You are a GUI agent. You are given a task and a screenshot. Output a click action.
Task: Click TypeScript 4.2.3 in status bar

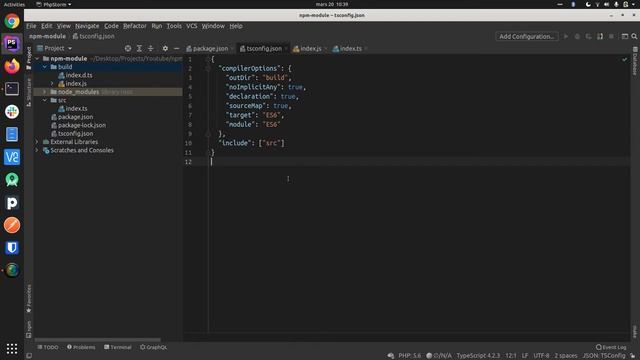pos(478,356)
